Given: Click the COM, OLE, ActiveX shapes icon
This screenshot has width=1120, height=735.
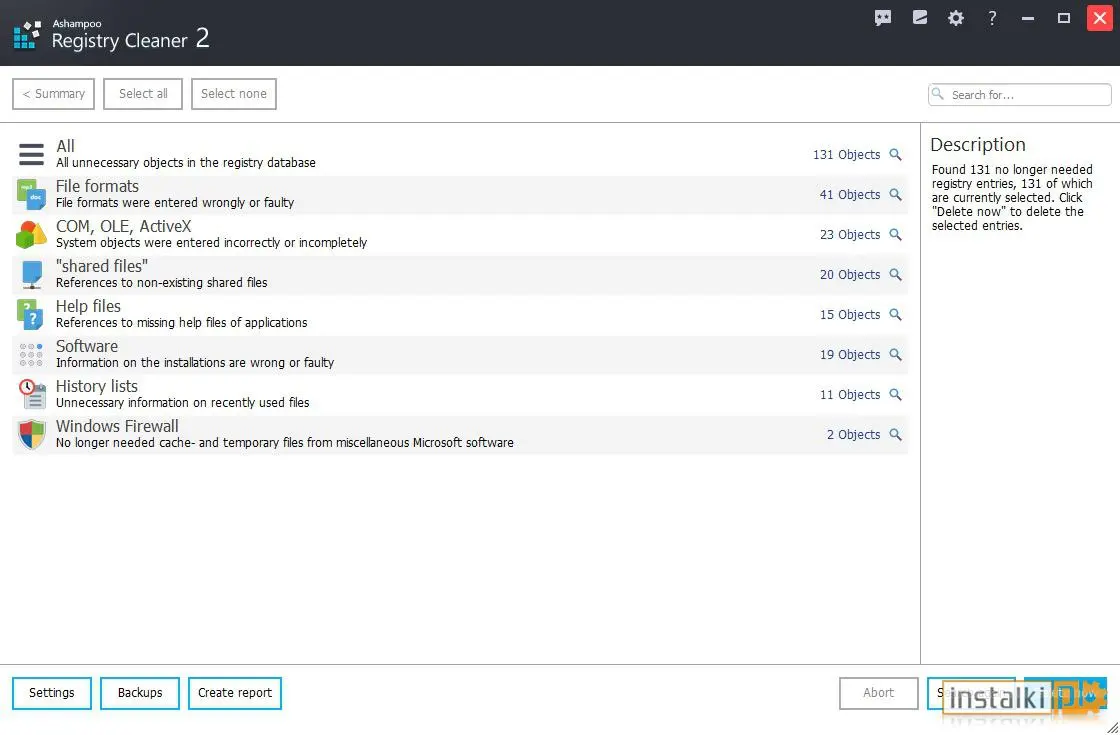Looking at the screenshot, I should 31,234.
